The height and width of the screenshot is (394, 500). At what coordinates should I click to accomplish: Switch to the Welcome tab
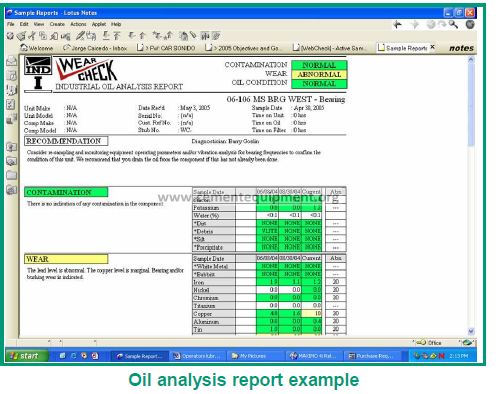tap(37, 48)
